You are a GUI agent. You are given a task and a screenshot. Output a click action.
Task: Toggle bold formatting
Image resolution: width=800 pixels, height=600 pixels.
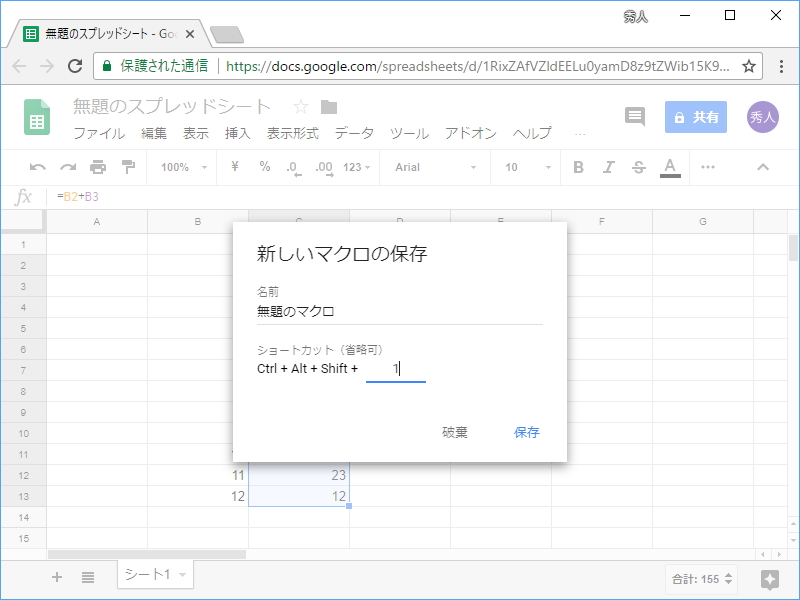click(x=577, y=167)
